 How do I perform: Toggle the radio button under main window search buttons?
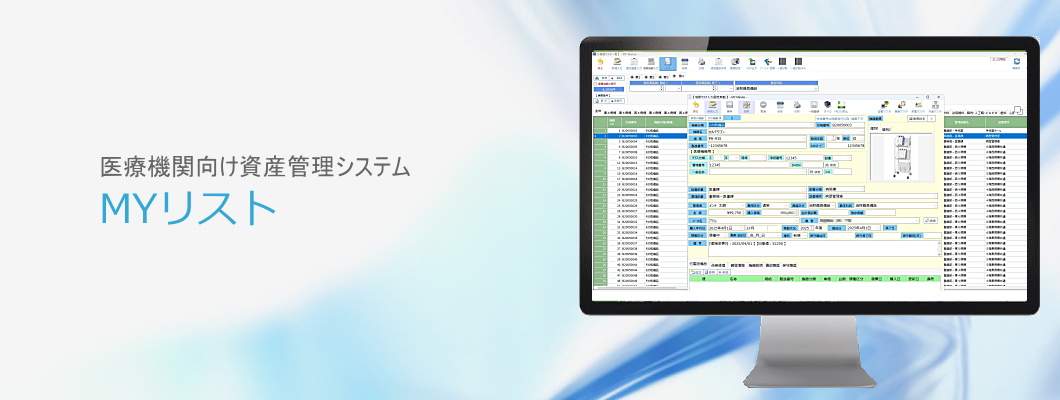tap(595, 84)
